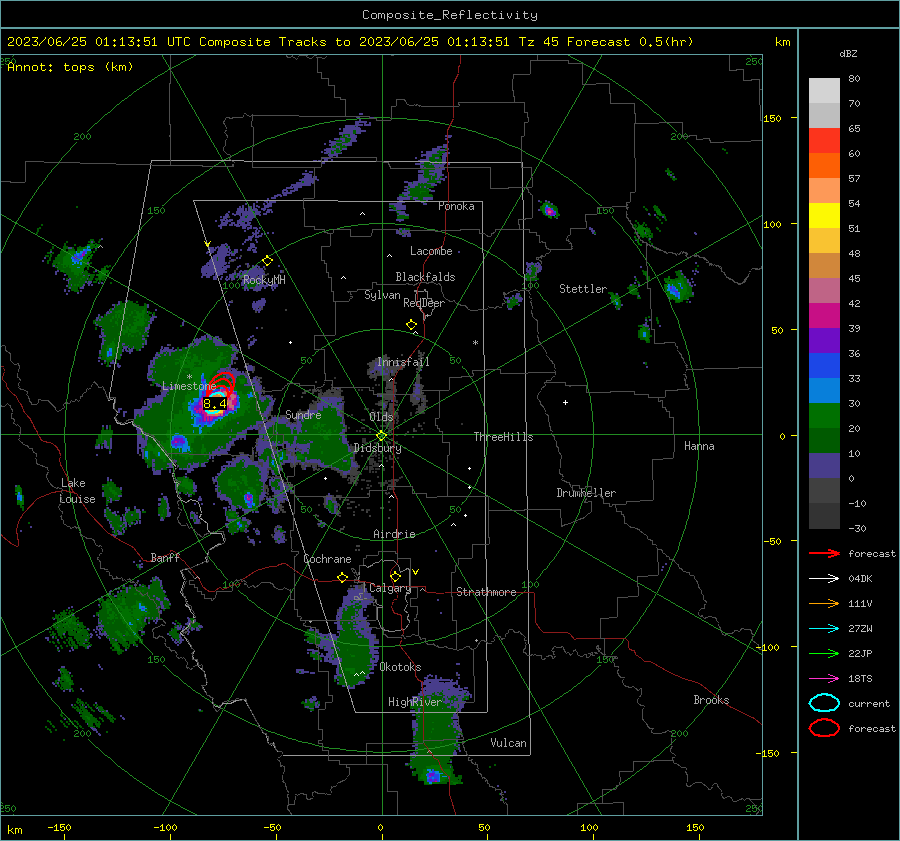
Task: Click the 'Annot: tops (km)' annotation label
Action: pyautogui.click(x=70, y=67)
